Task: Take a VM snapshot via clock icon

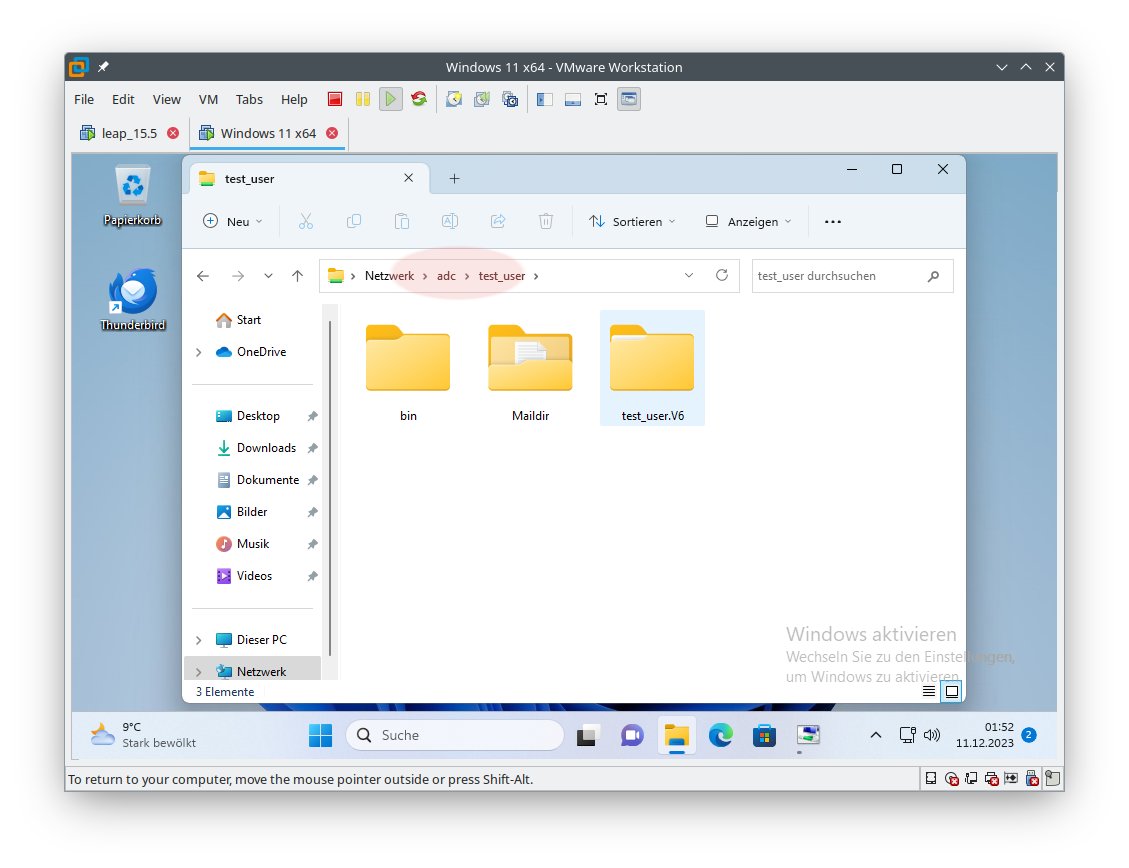Action: (454, 99)
